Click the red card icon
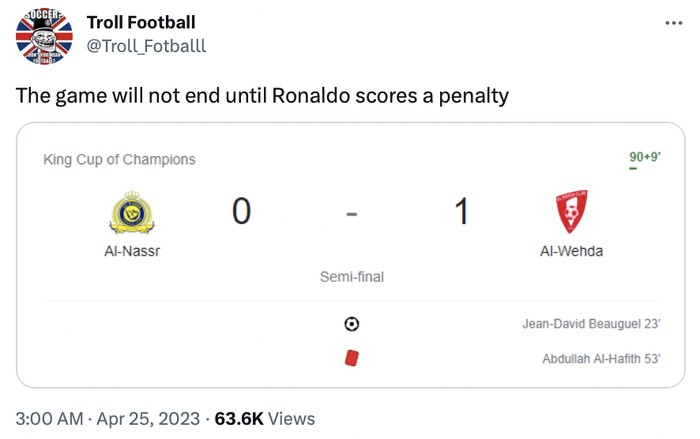This screenshot has width=700, height=439. pos(351,357)
